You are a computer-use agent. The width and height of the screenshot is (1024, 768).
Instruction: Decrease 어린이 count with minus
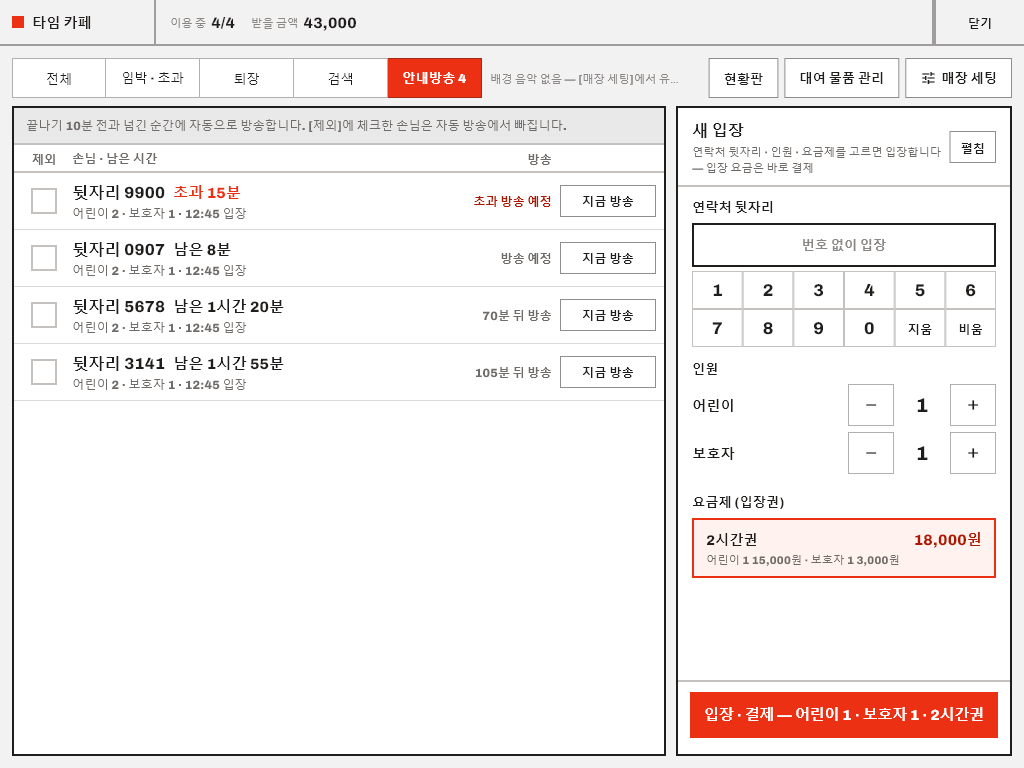click(x=871, y=405)
